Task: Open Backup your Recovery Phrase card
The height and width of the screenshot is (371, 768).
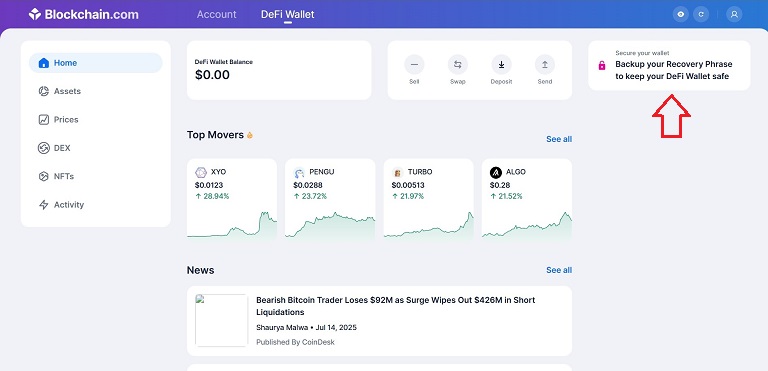Action: (x=669, y=65)
